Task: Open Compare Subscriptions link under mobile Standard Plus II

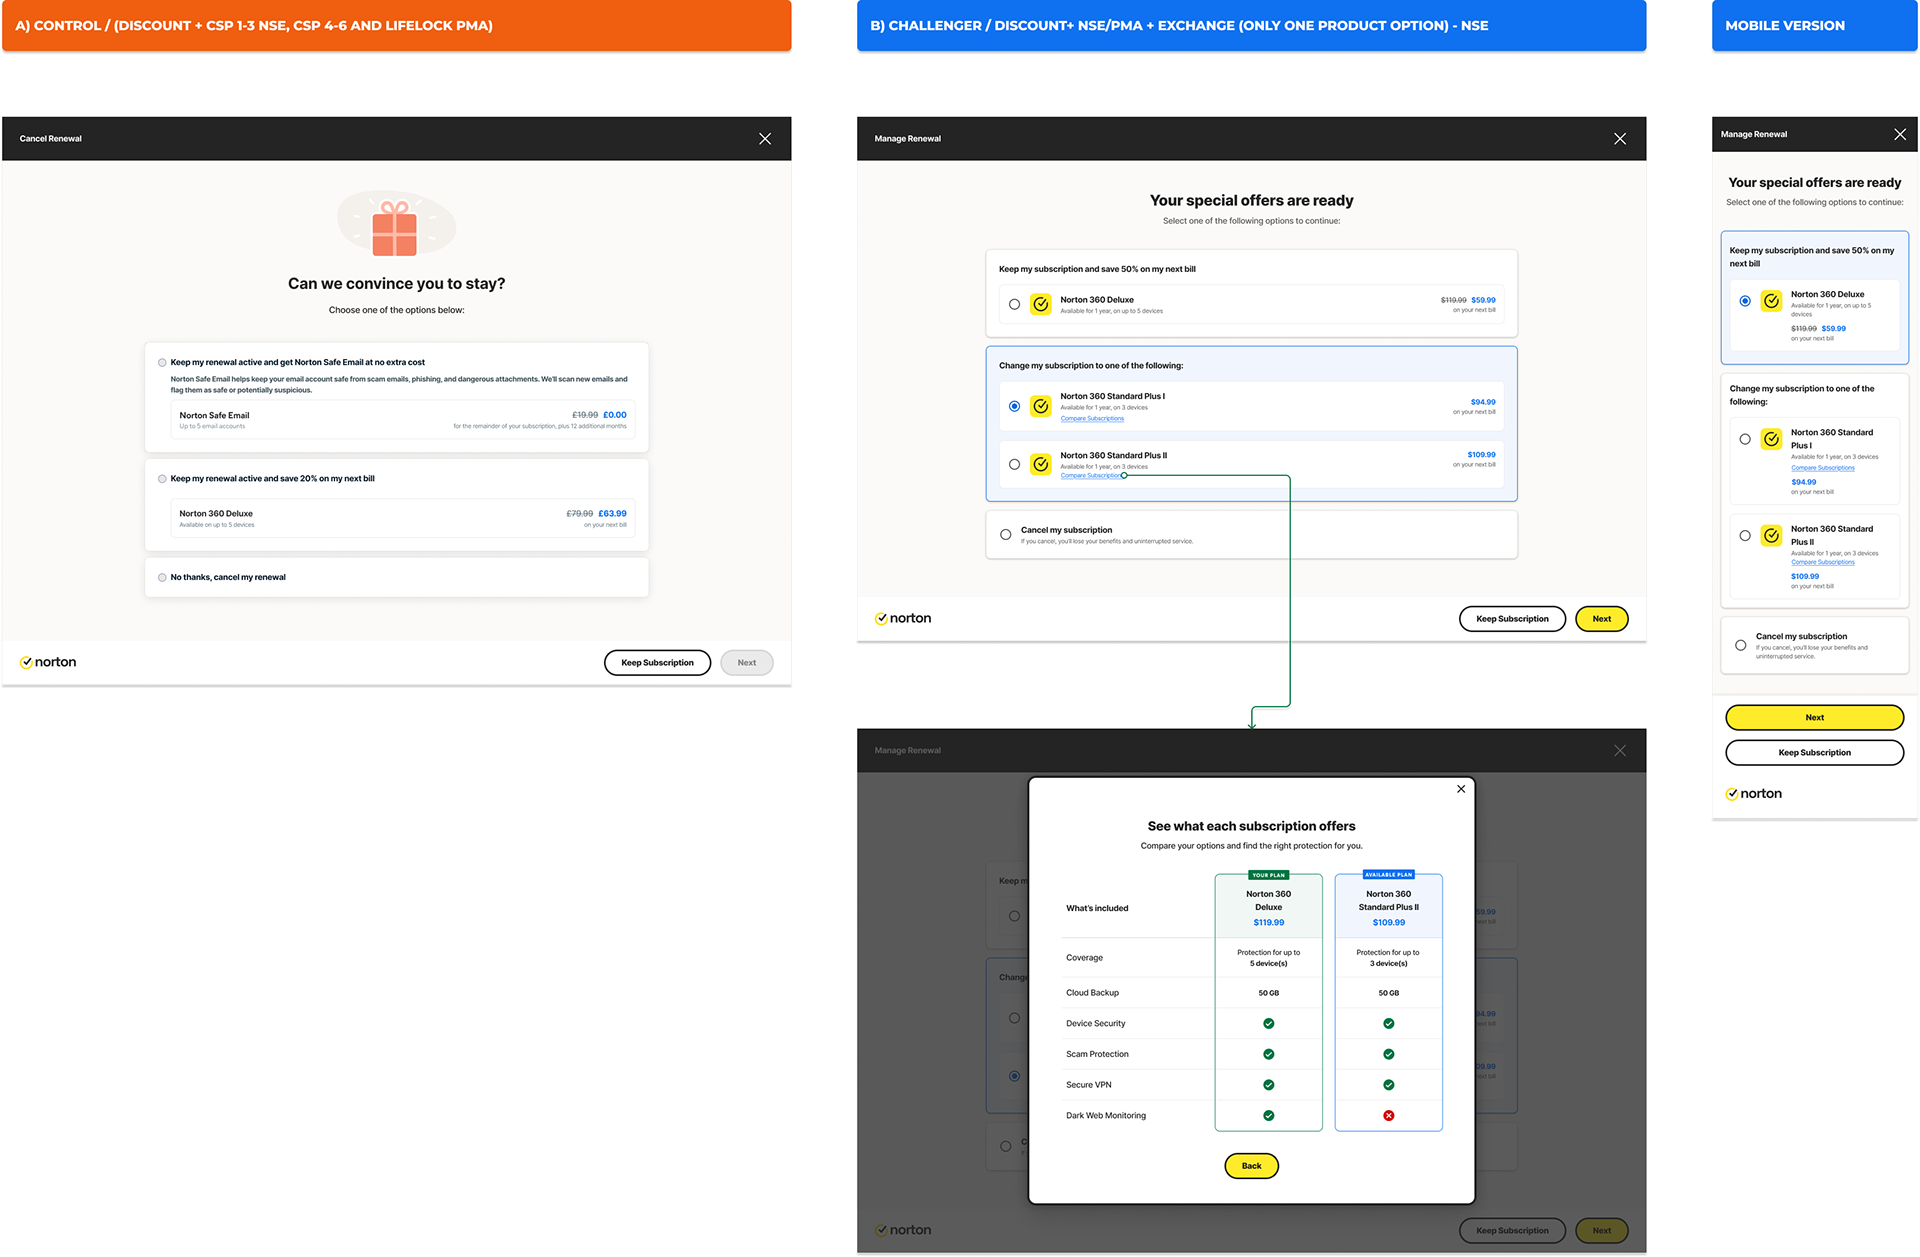Action: [1822, 562]
